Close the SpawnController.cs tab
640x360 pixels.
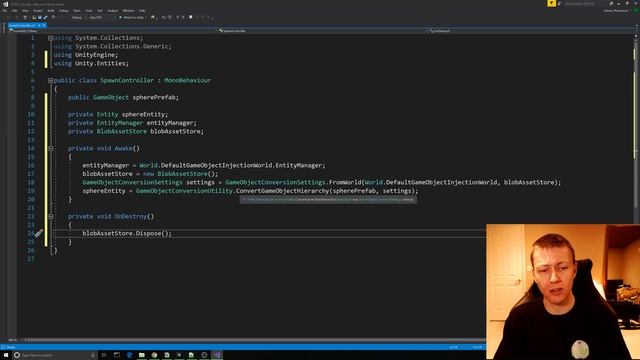pos(44,25)
